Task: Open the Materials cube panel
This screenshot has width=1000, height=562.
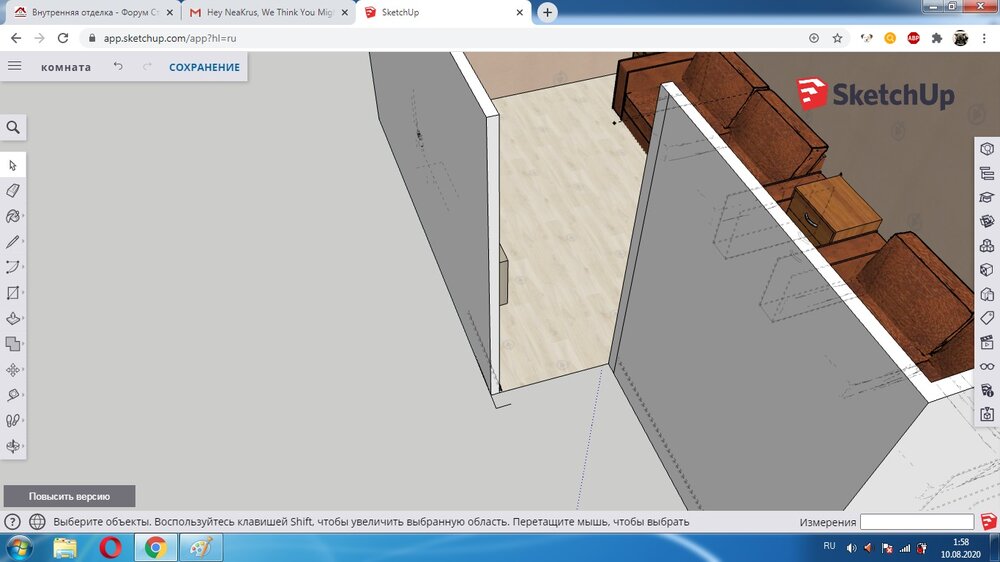Action: click(x=987, y=270)
